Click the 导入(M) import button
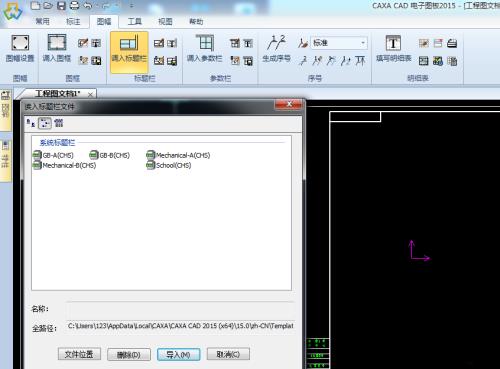 click(178, 354)
